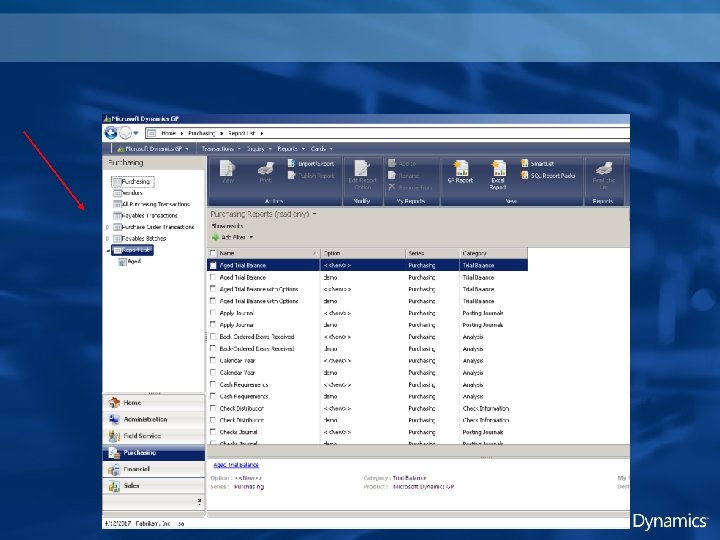Check Cash Requirements row with demo option

(x=213, y=396)
